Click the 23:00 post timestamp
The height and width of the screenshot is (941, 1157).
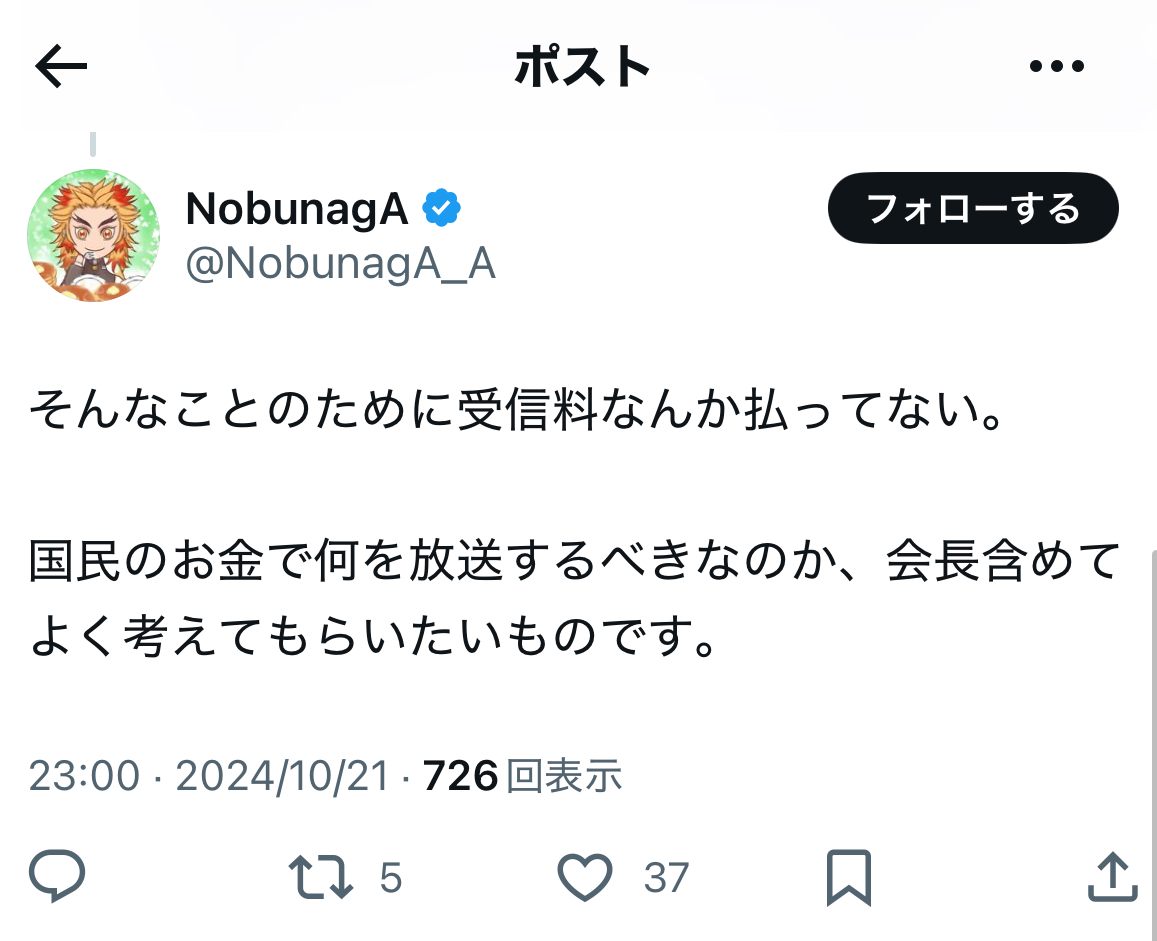tap(84, 776)
